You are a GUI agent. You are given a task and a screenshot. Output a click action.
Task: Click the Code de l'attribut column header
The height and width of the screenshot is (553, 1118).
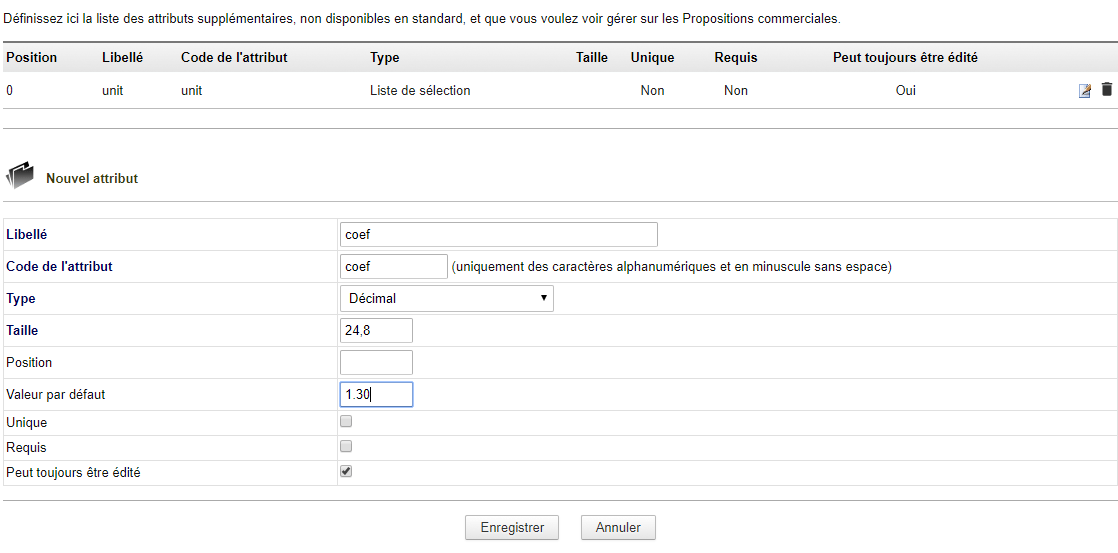[x=235, y=58]
